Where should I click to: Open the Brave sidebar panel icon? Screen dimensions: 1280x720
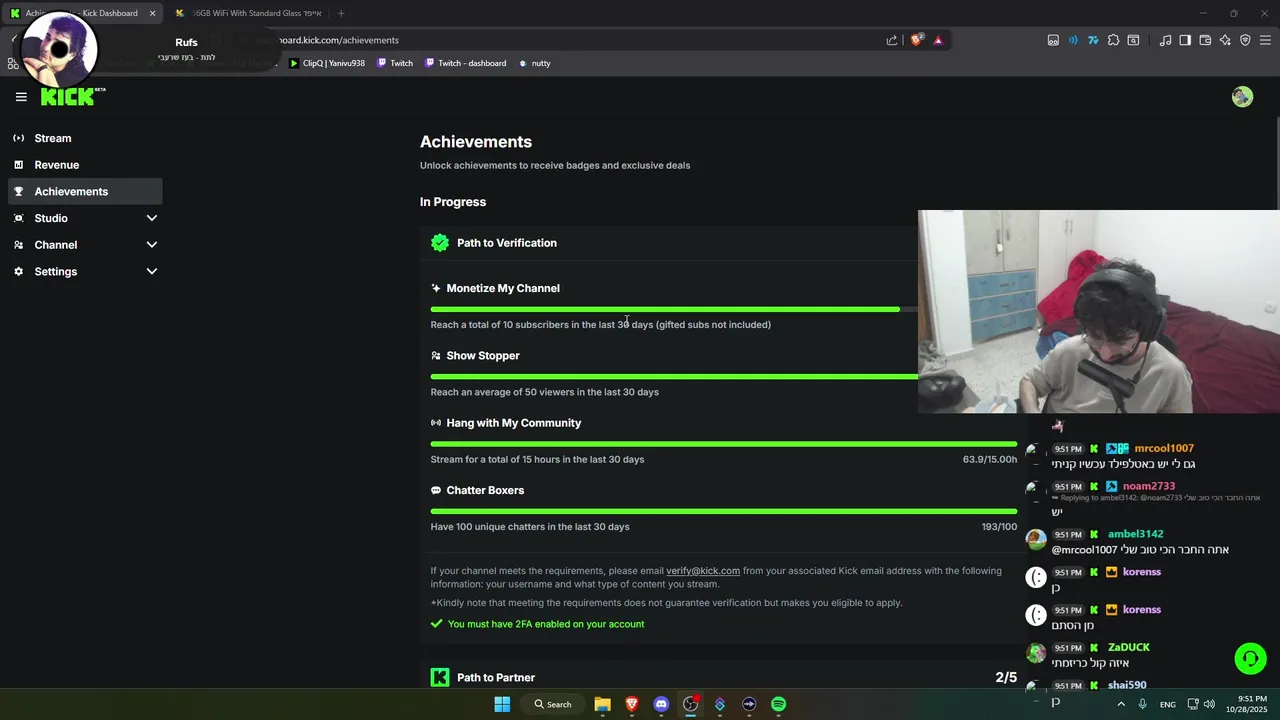pos(1185,40)
